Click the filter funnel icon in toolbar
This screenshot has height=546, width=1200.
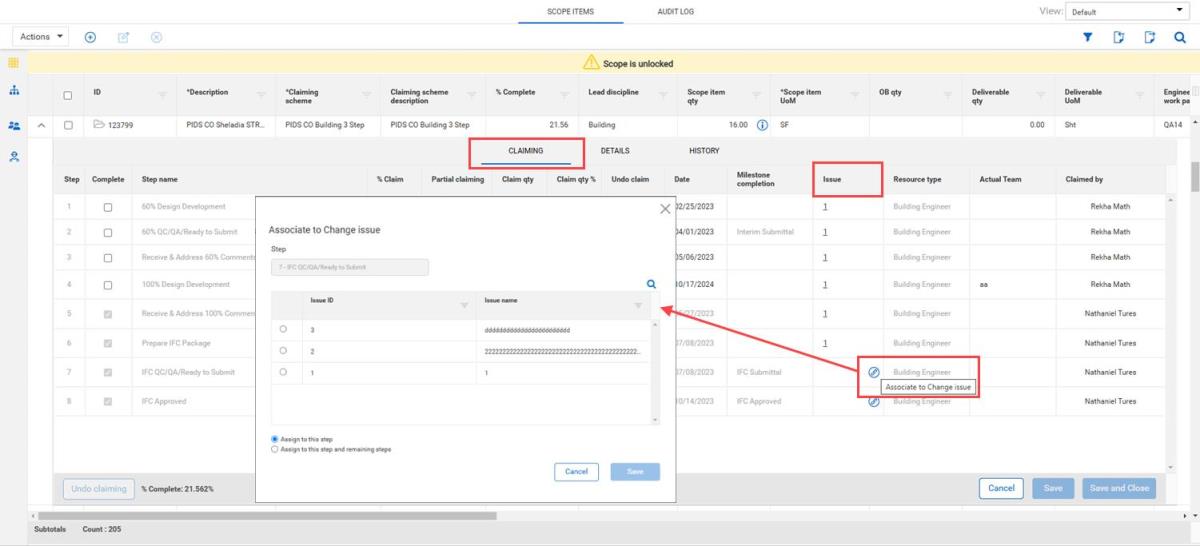tap(1088, 37)
